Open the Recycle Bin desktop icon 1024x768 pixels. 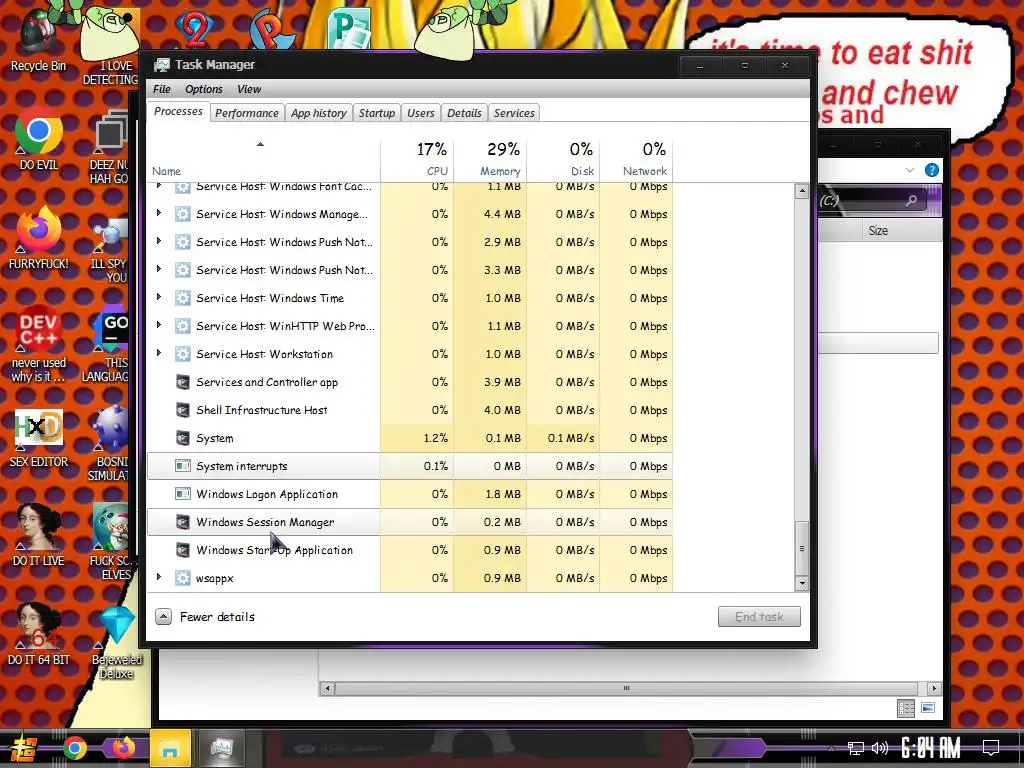(x=38, y=39)
